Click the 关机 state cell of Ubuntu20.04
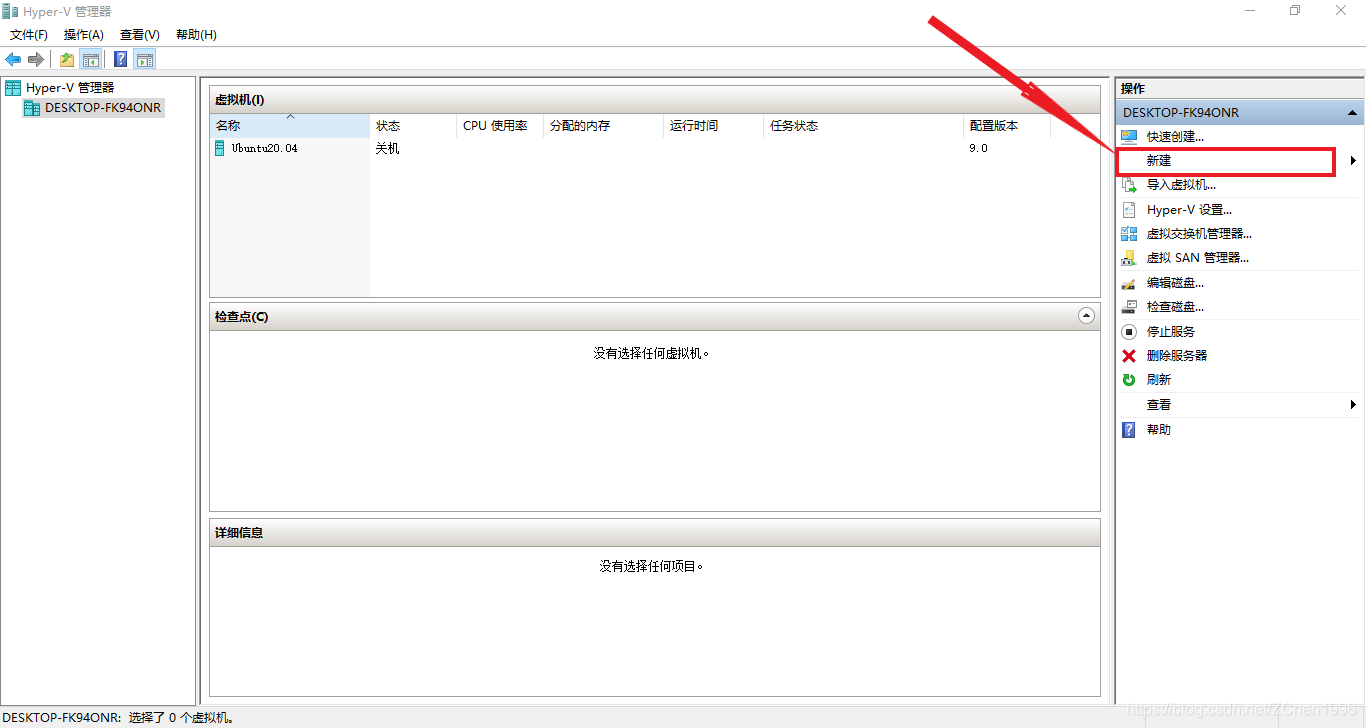Screen dimensions: 1366x728 coord(388,148)
